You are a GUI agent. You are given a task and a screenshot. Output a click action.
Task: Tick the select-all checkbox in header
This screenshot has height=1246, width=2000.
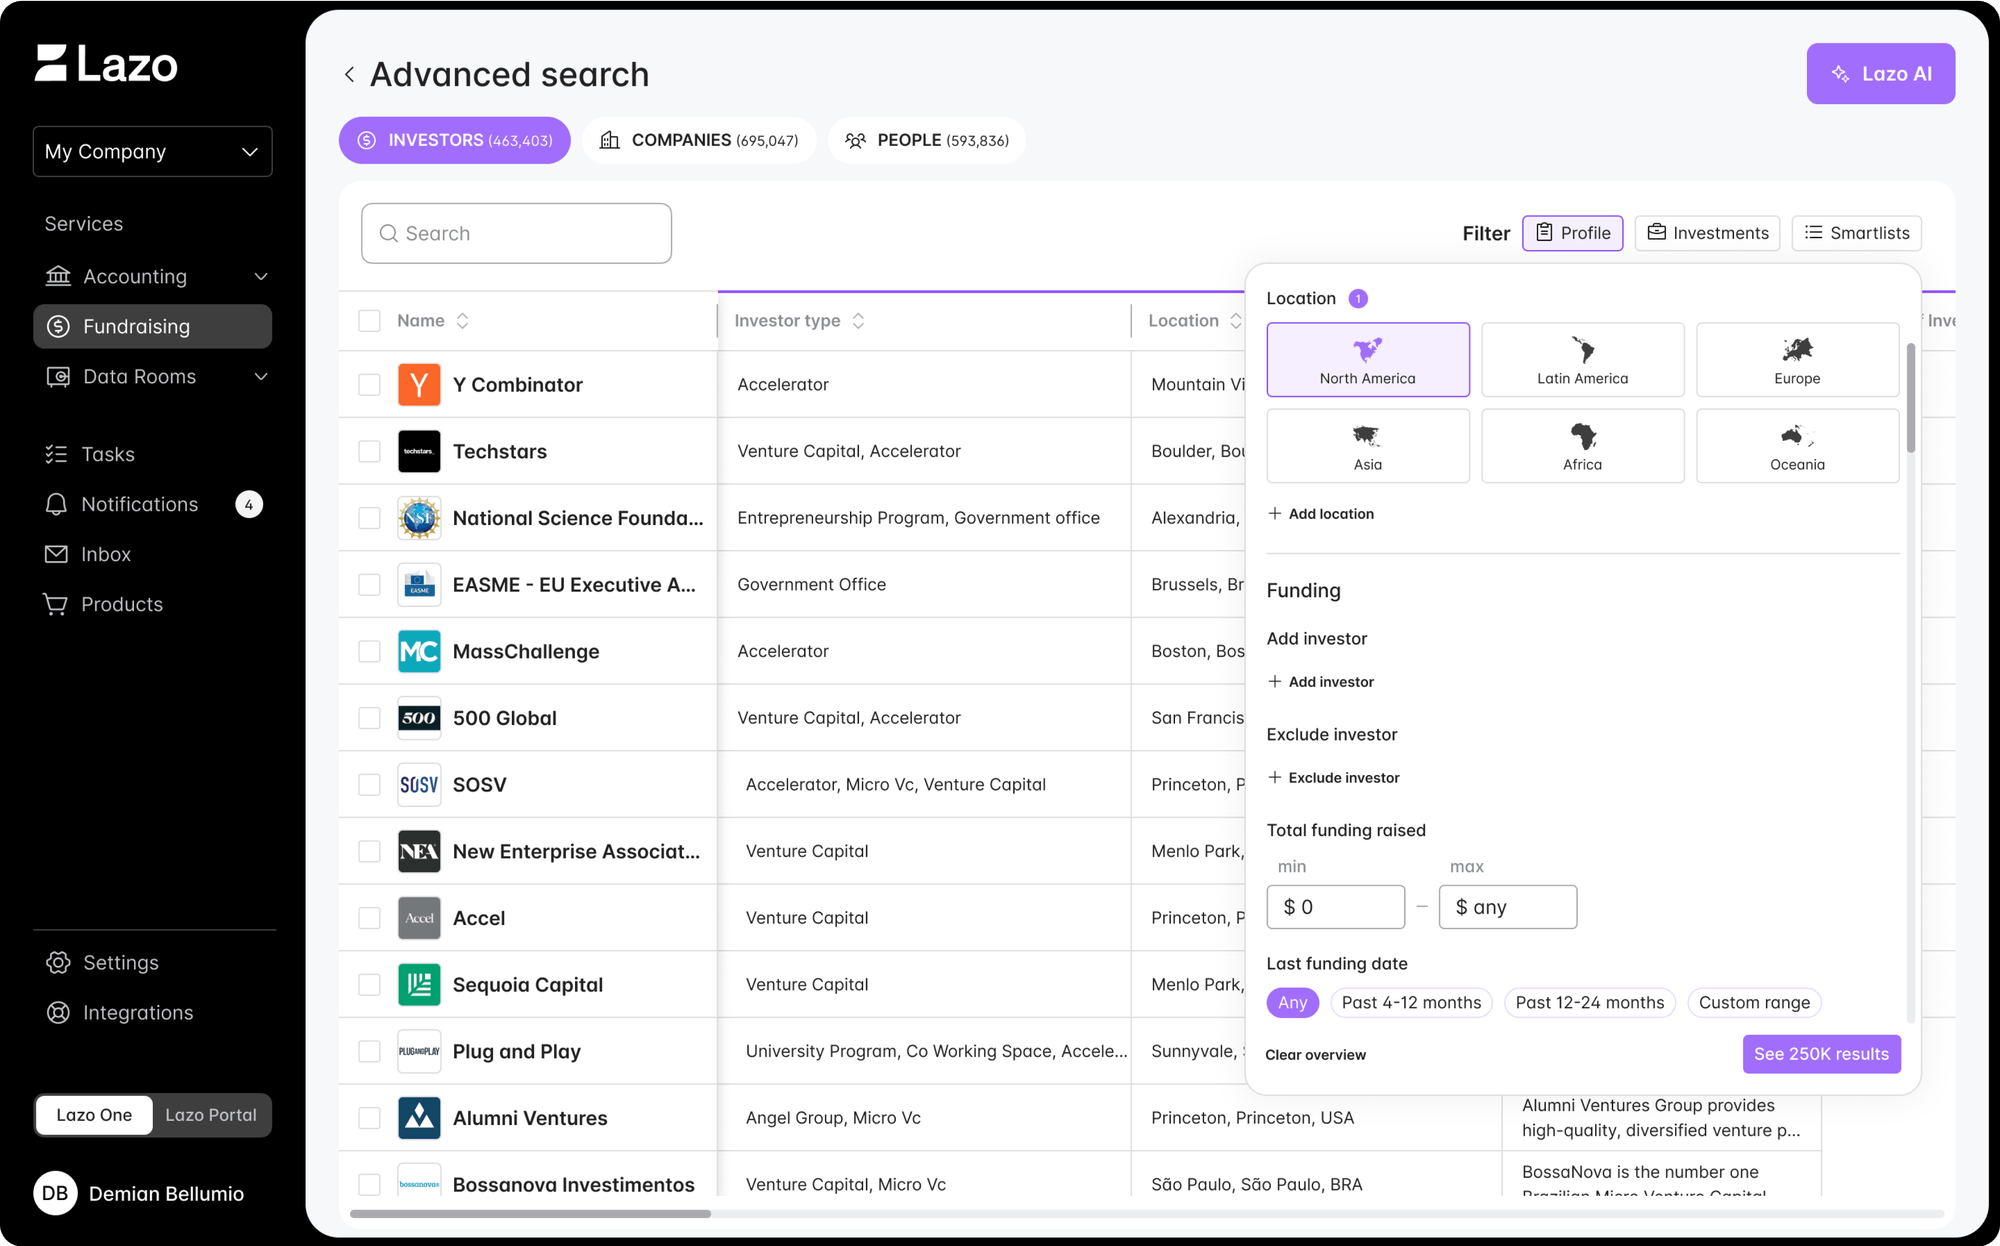[x=369, y=321]
